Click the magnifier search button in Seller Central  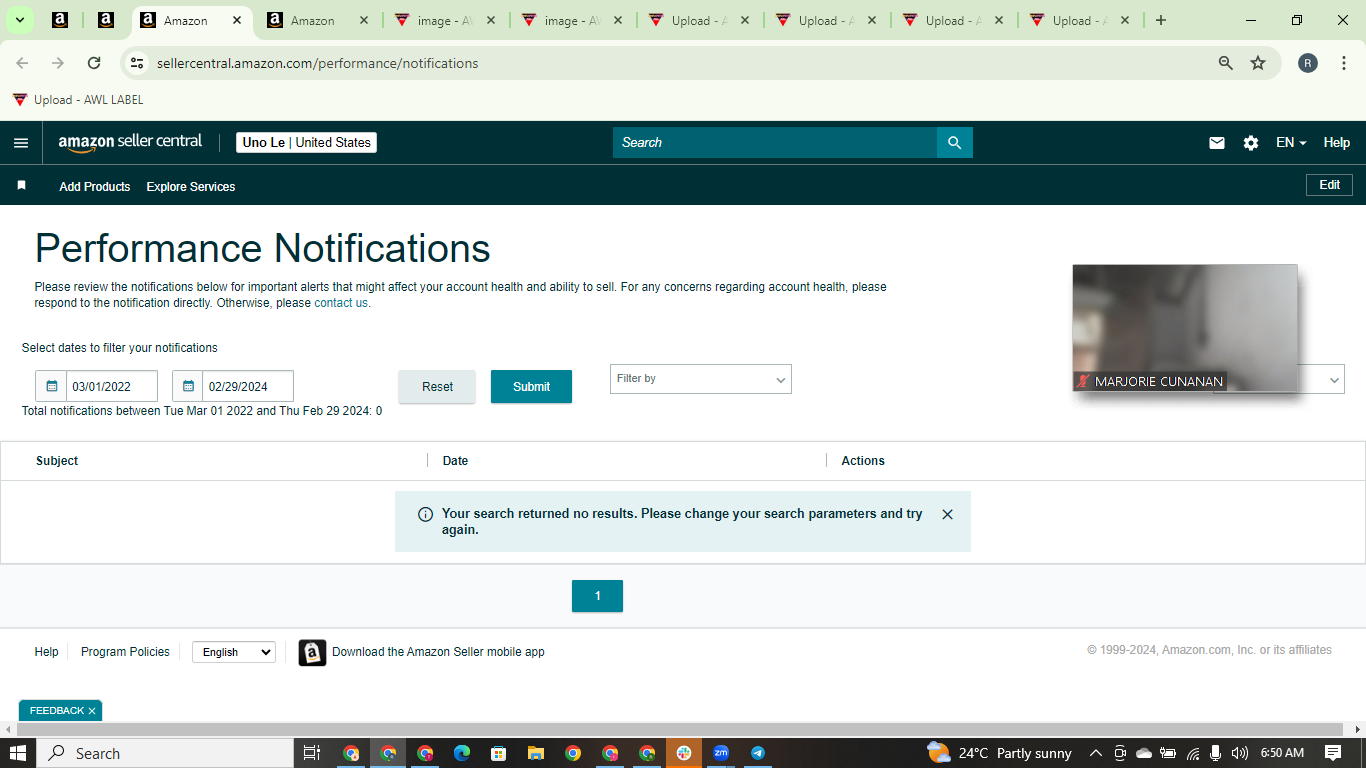(x=955, y=142)
